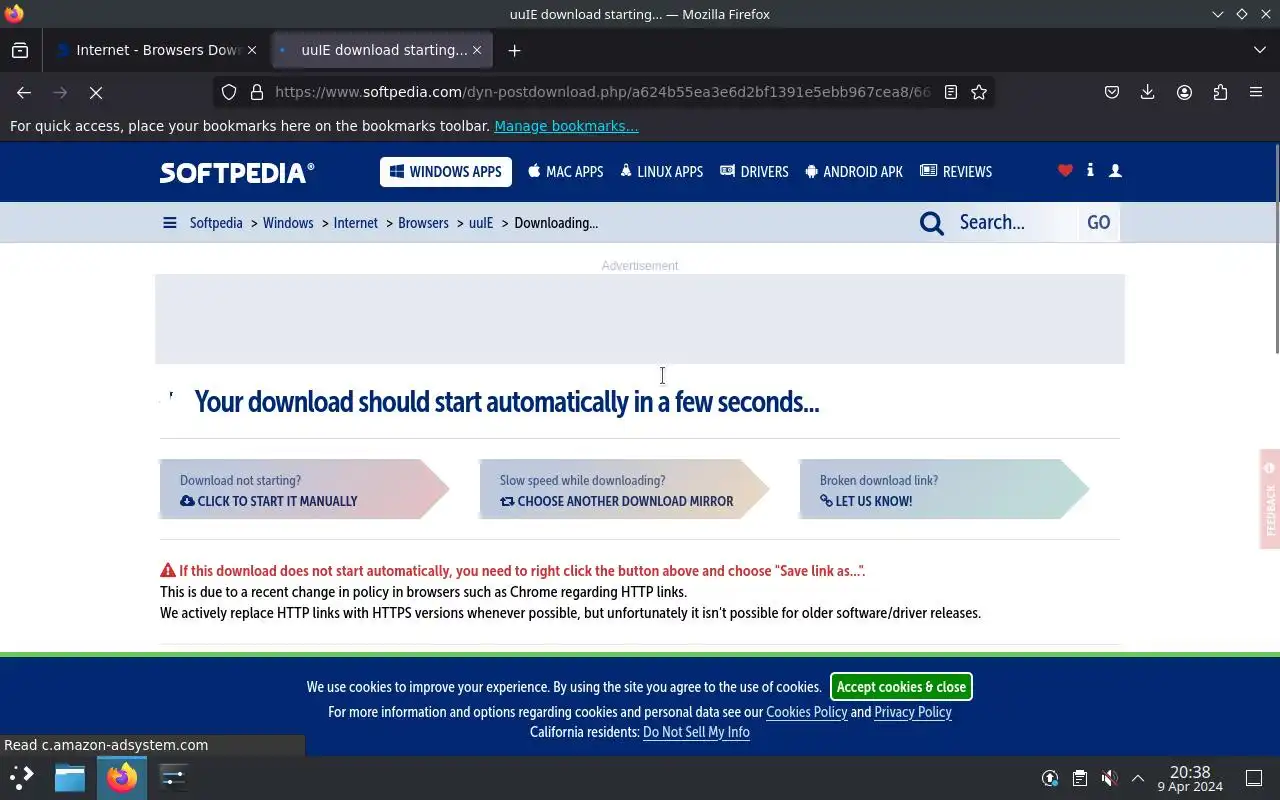This screenshot has height=800, width=1280.
Task: Open site information padlock icon
Action: point(257,92)
